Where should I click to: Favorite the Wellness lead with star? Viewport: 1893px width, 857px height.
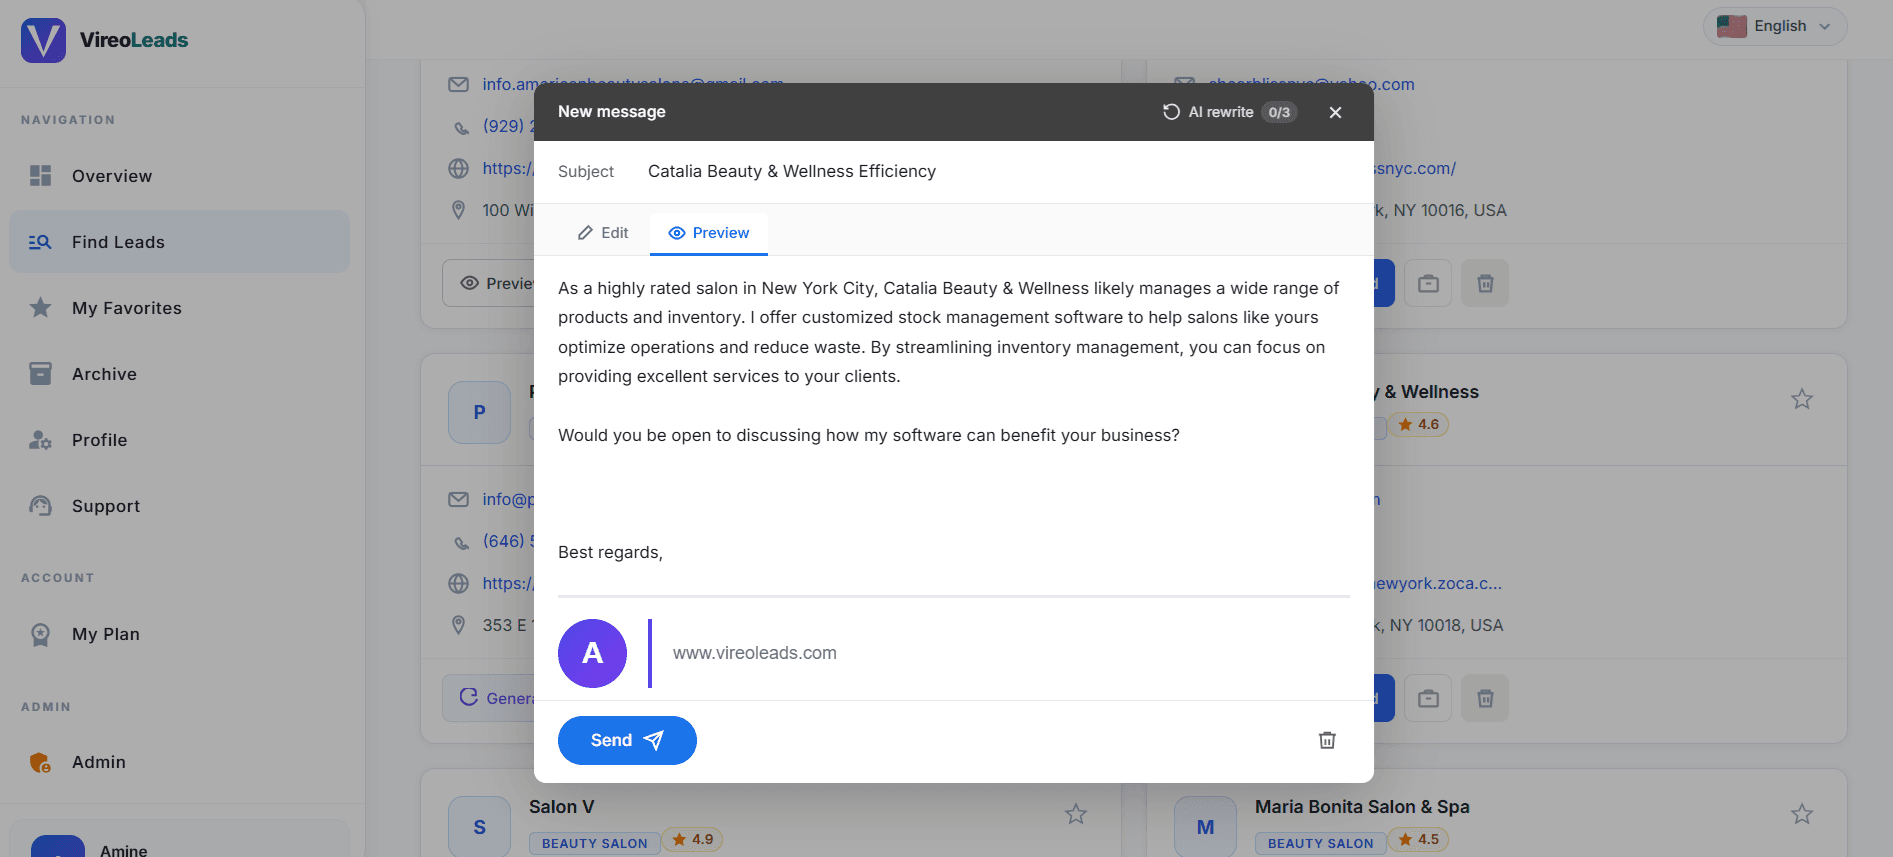[1802, 399]
